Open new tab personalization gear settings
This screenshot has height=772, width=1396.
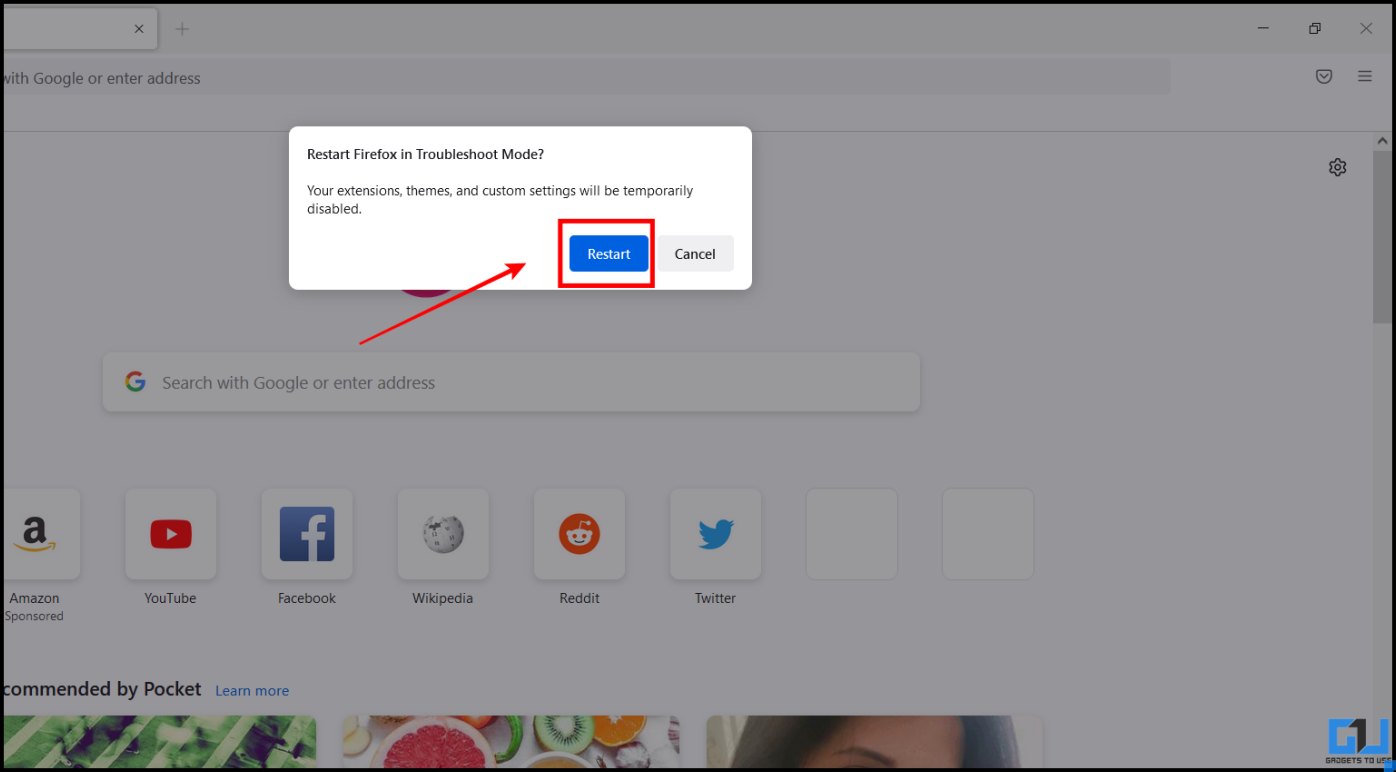[1338, 167]
